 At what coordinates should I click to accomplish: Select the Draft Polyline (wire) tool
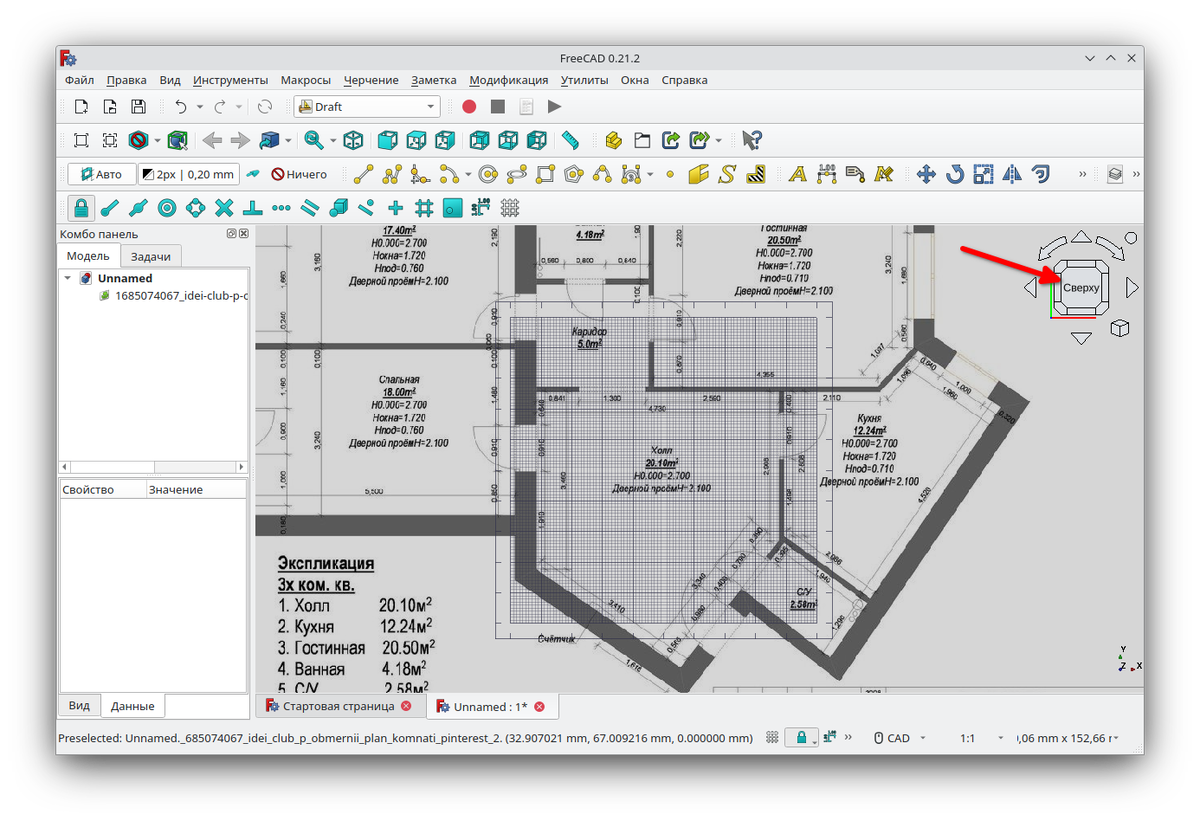coord(392,175)
